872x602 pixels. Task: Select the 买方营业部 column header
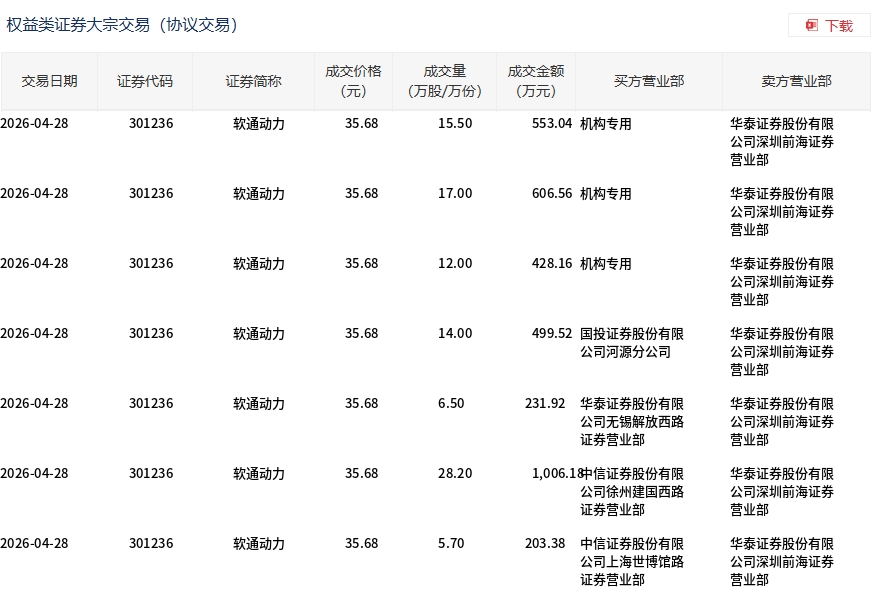(649, 81)
